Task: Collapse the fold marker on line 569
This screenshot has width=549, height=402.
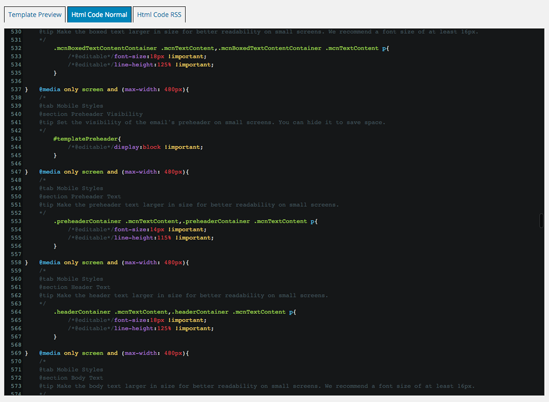Action: [26, 353]
